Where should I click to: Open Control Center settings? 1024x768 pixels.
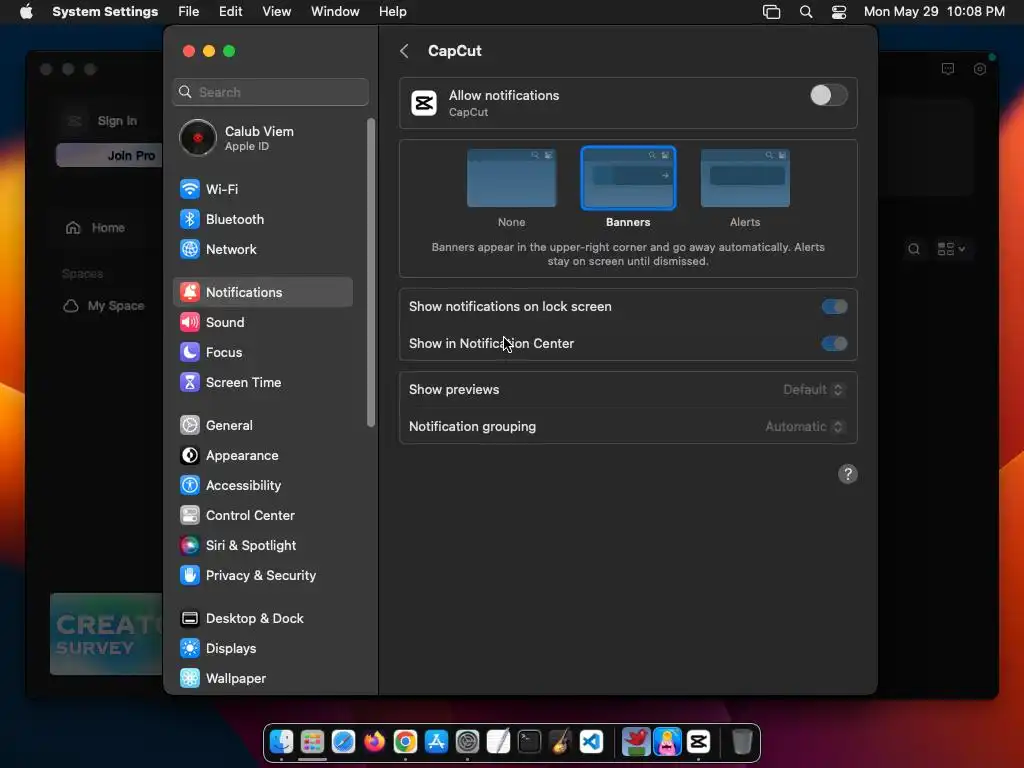[263, 515]
